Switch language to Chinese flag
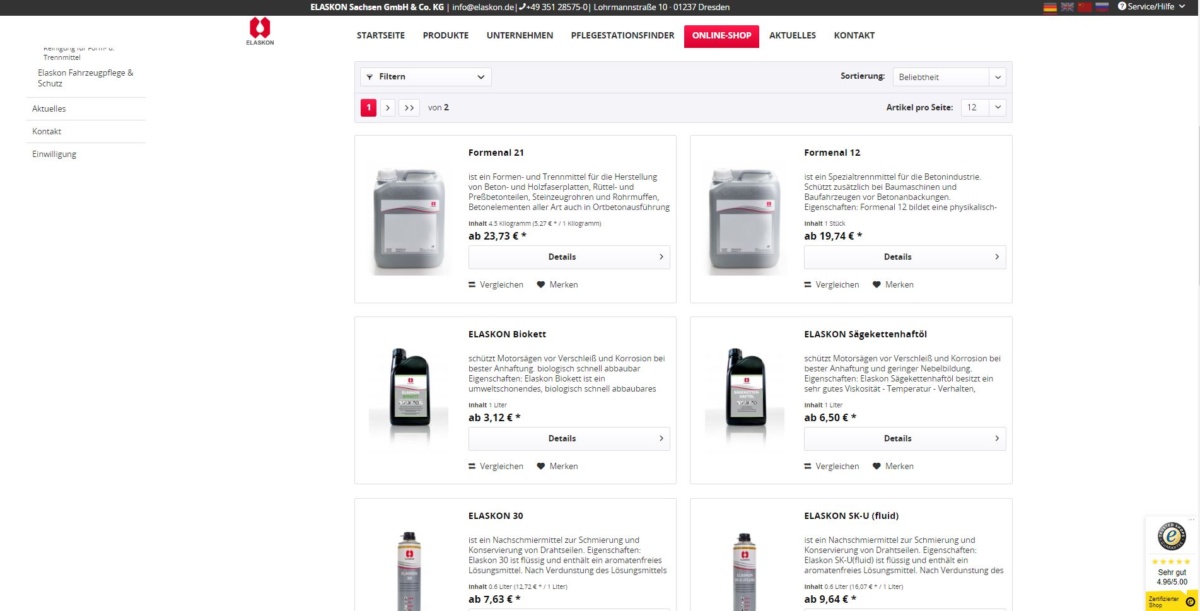Viewport: 1200px width, 611px height. coord(1084,7)
